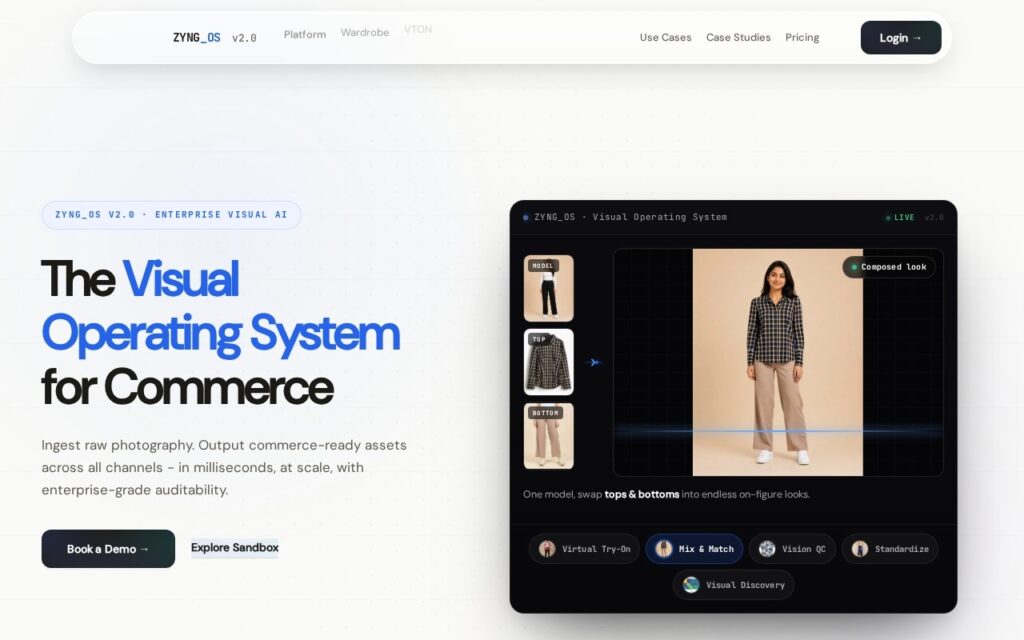1024x640 pixels.
Task: Click the Composed look badge
Action: [889, 267]
